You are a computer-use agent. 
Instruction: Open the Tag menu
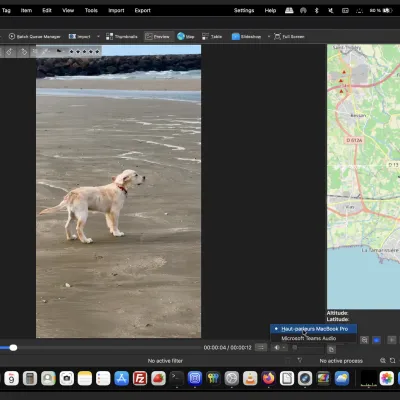(x=6, y=10)
